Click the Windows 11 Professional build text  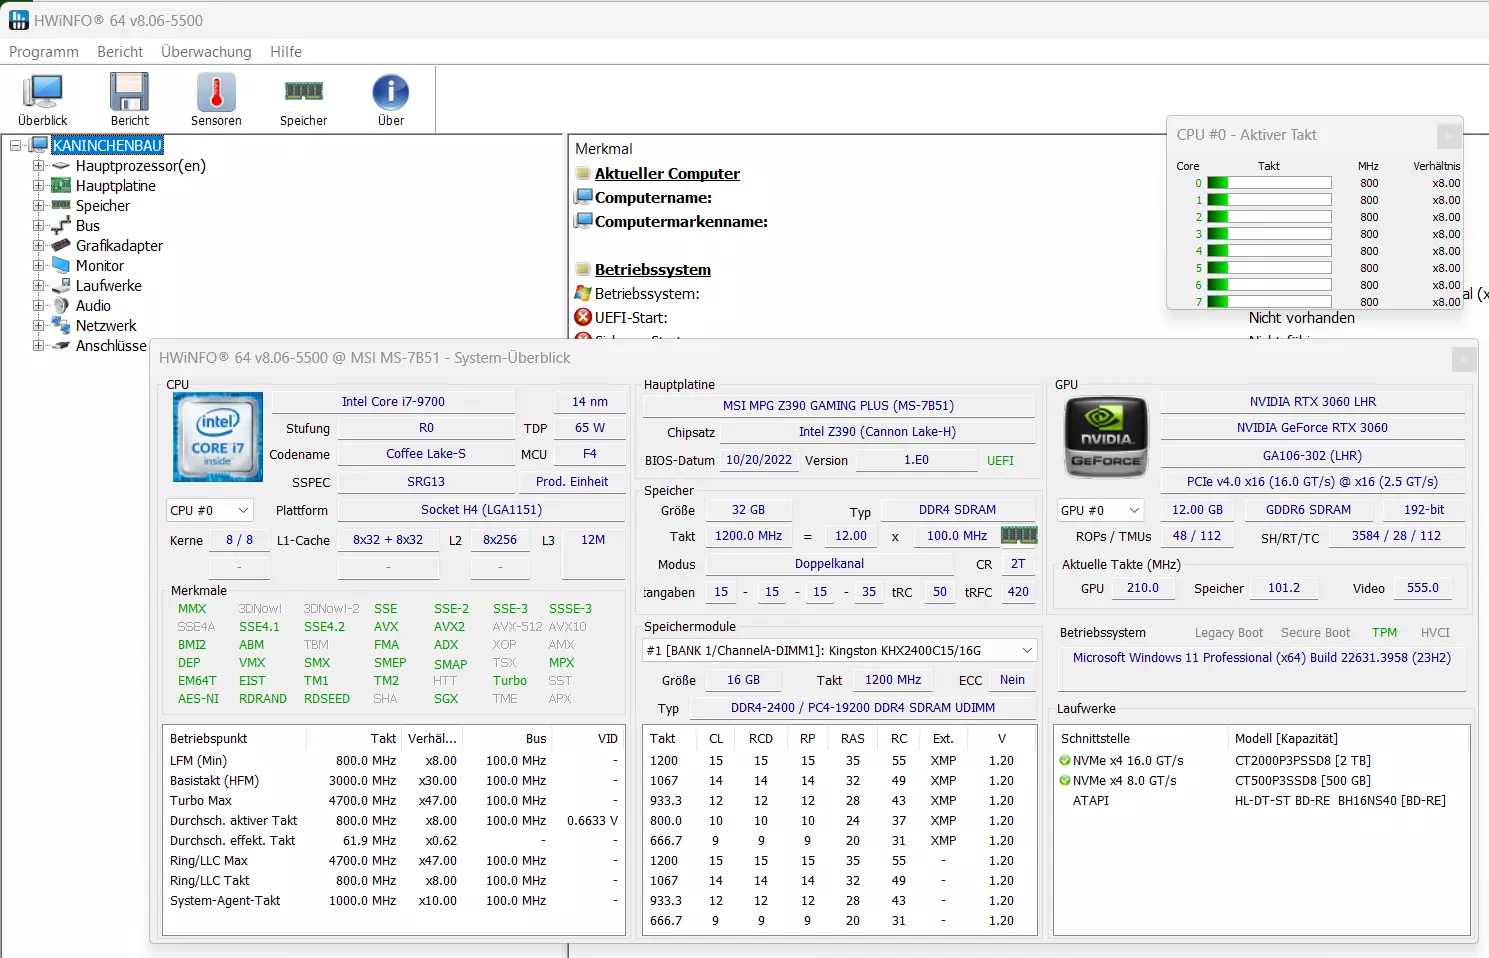pyautogui.click(x=1262, y=658)
